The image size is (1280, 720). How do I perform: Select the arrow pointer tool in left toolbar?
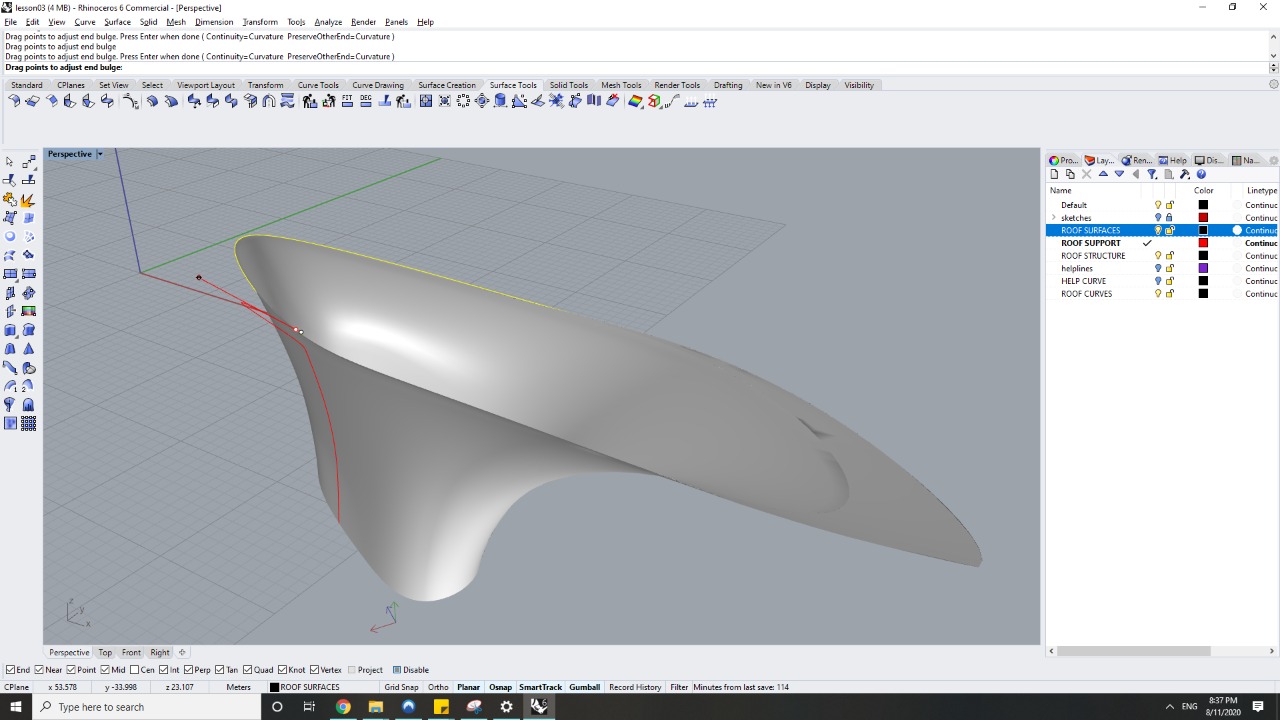click(10, 162)
